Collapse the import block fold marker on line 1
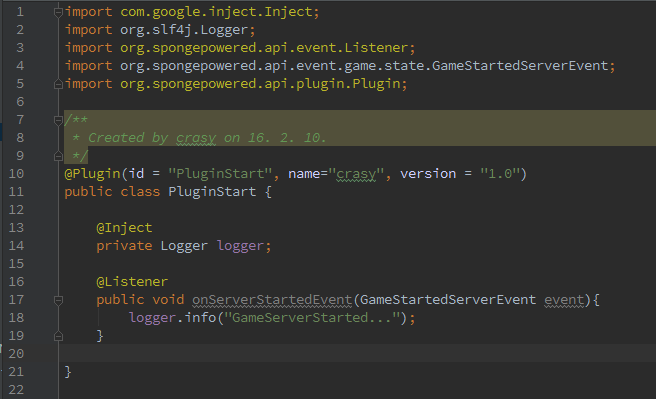656x399 pixels. coord(58,13)
